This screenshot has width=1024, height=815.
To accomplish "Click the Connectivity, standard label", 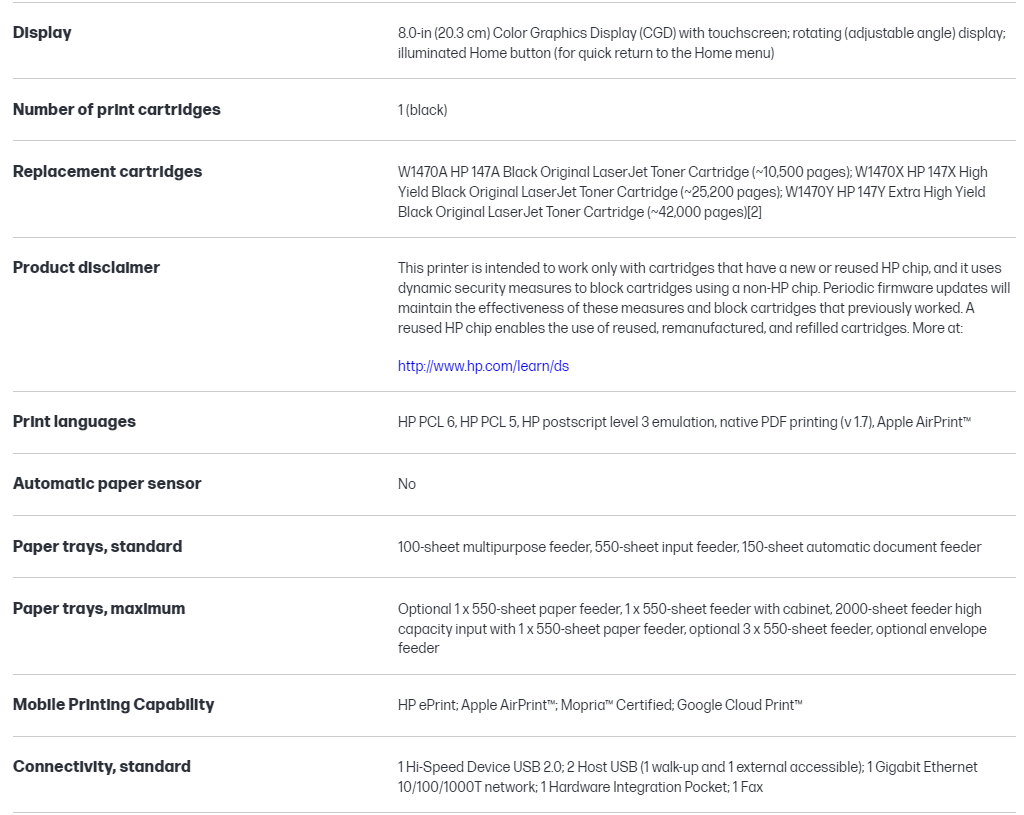I will [x=101, y=767].
